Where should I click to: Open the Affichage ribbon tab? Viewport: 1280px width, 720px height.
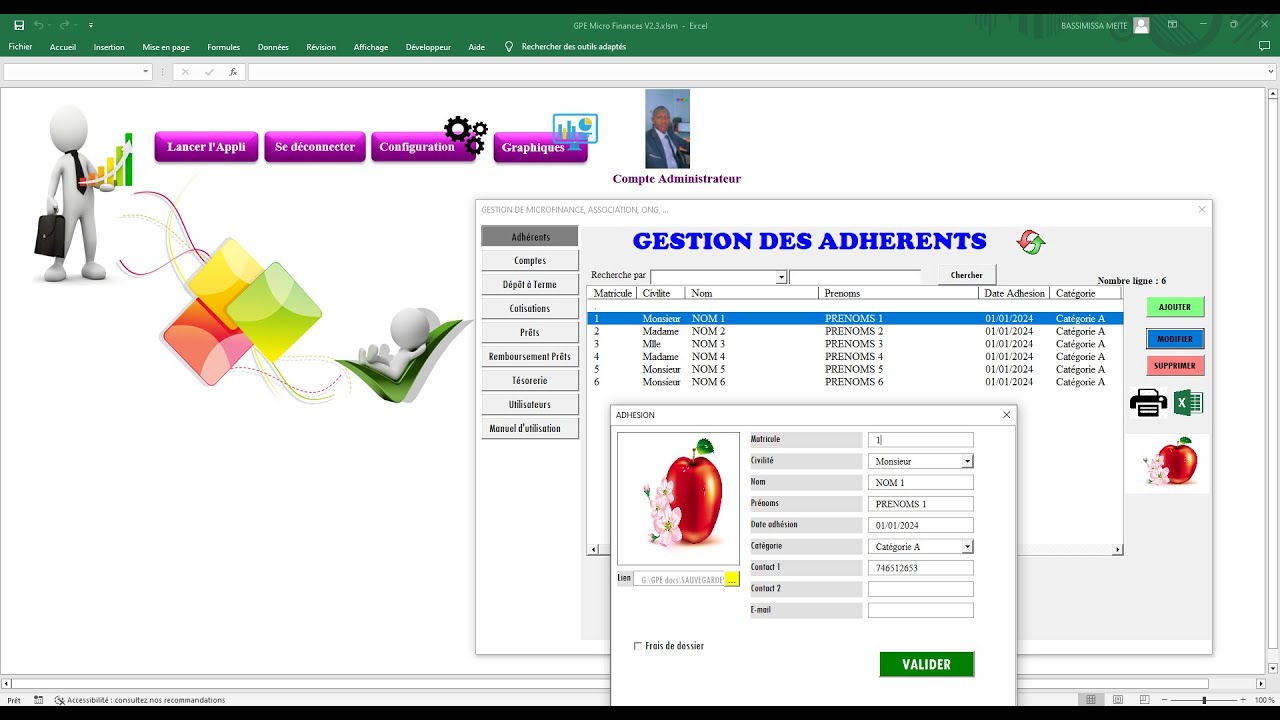[x=370, y=47]
